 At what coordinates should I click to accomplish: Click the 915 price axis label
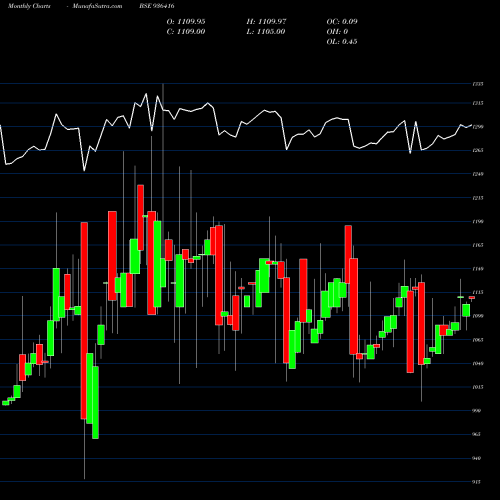[477, 482]
